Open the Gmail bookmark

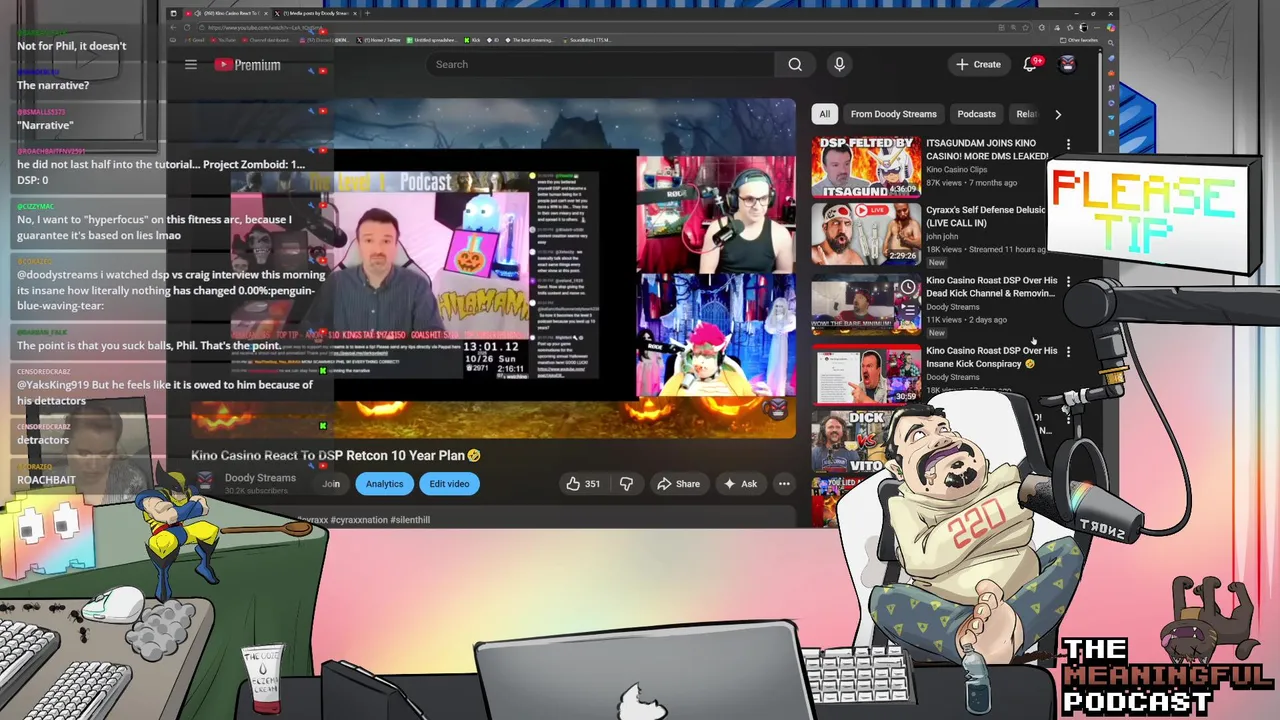(x=194, y=40)
